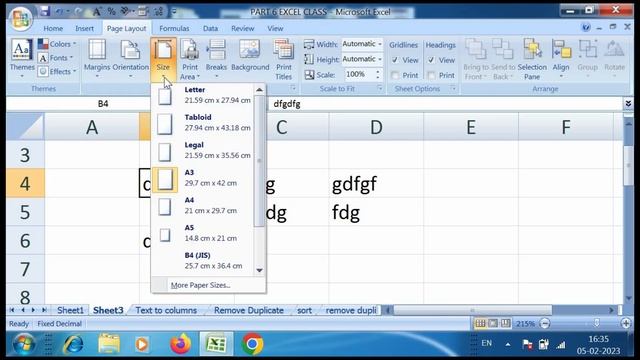Select column E header

click(471, 127)
